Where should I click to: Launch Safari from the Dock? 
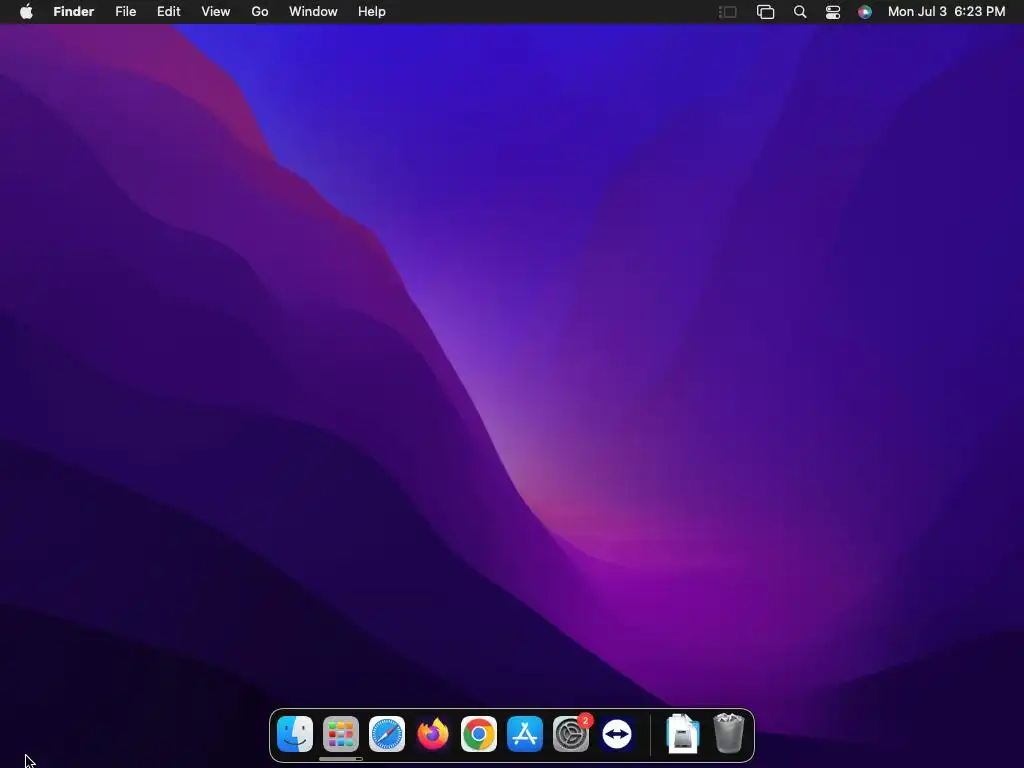pos(387,734)
